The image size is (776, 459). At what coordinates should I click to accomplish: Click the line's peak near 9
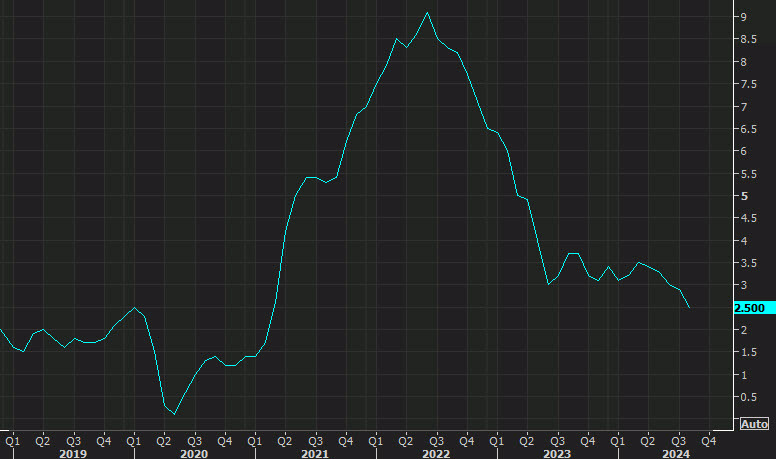tap(428, 13)
